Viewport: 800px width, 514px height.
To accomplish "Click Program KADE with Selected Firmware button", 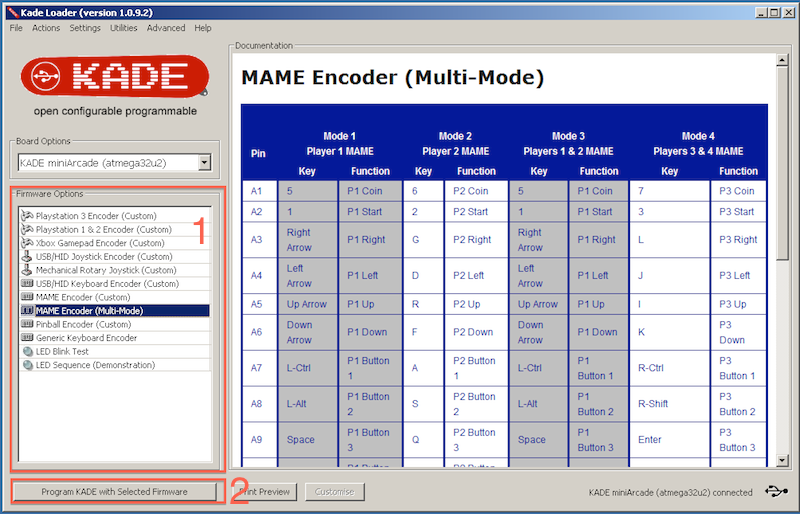I will tap(114, 492).
